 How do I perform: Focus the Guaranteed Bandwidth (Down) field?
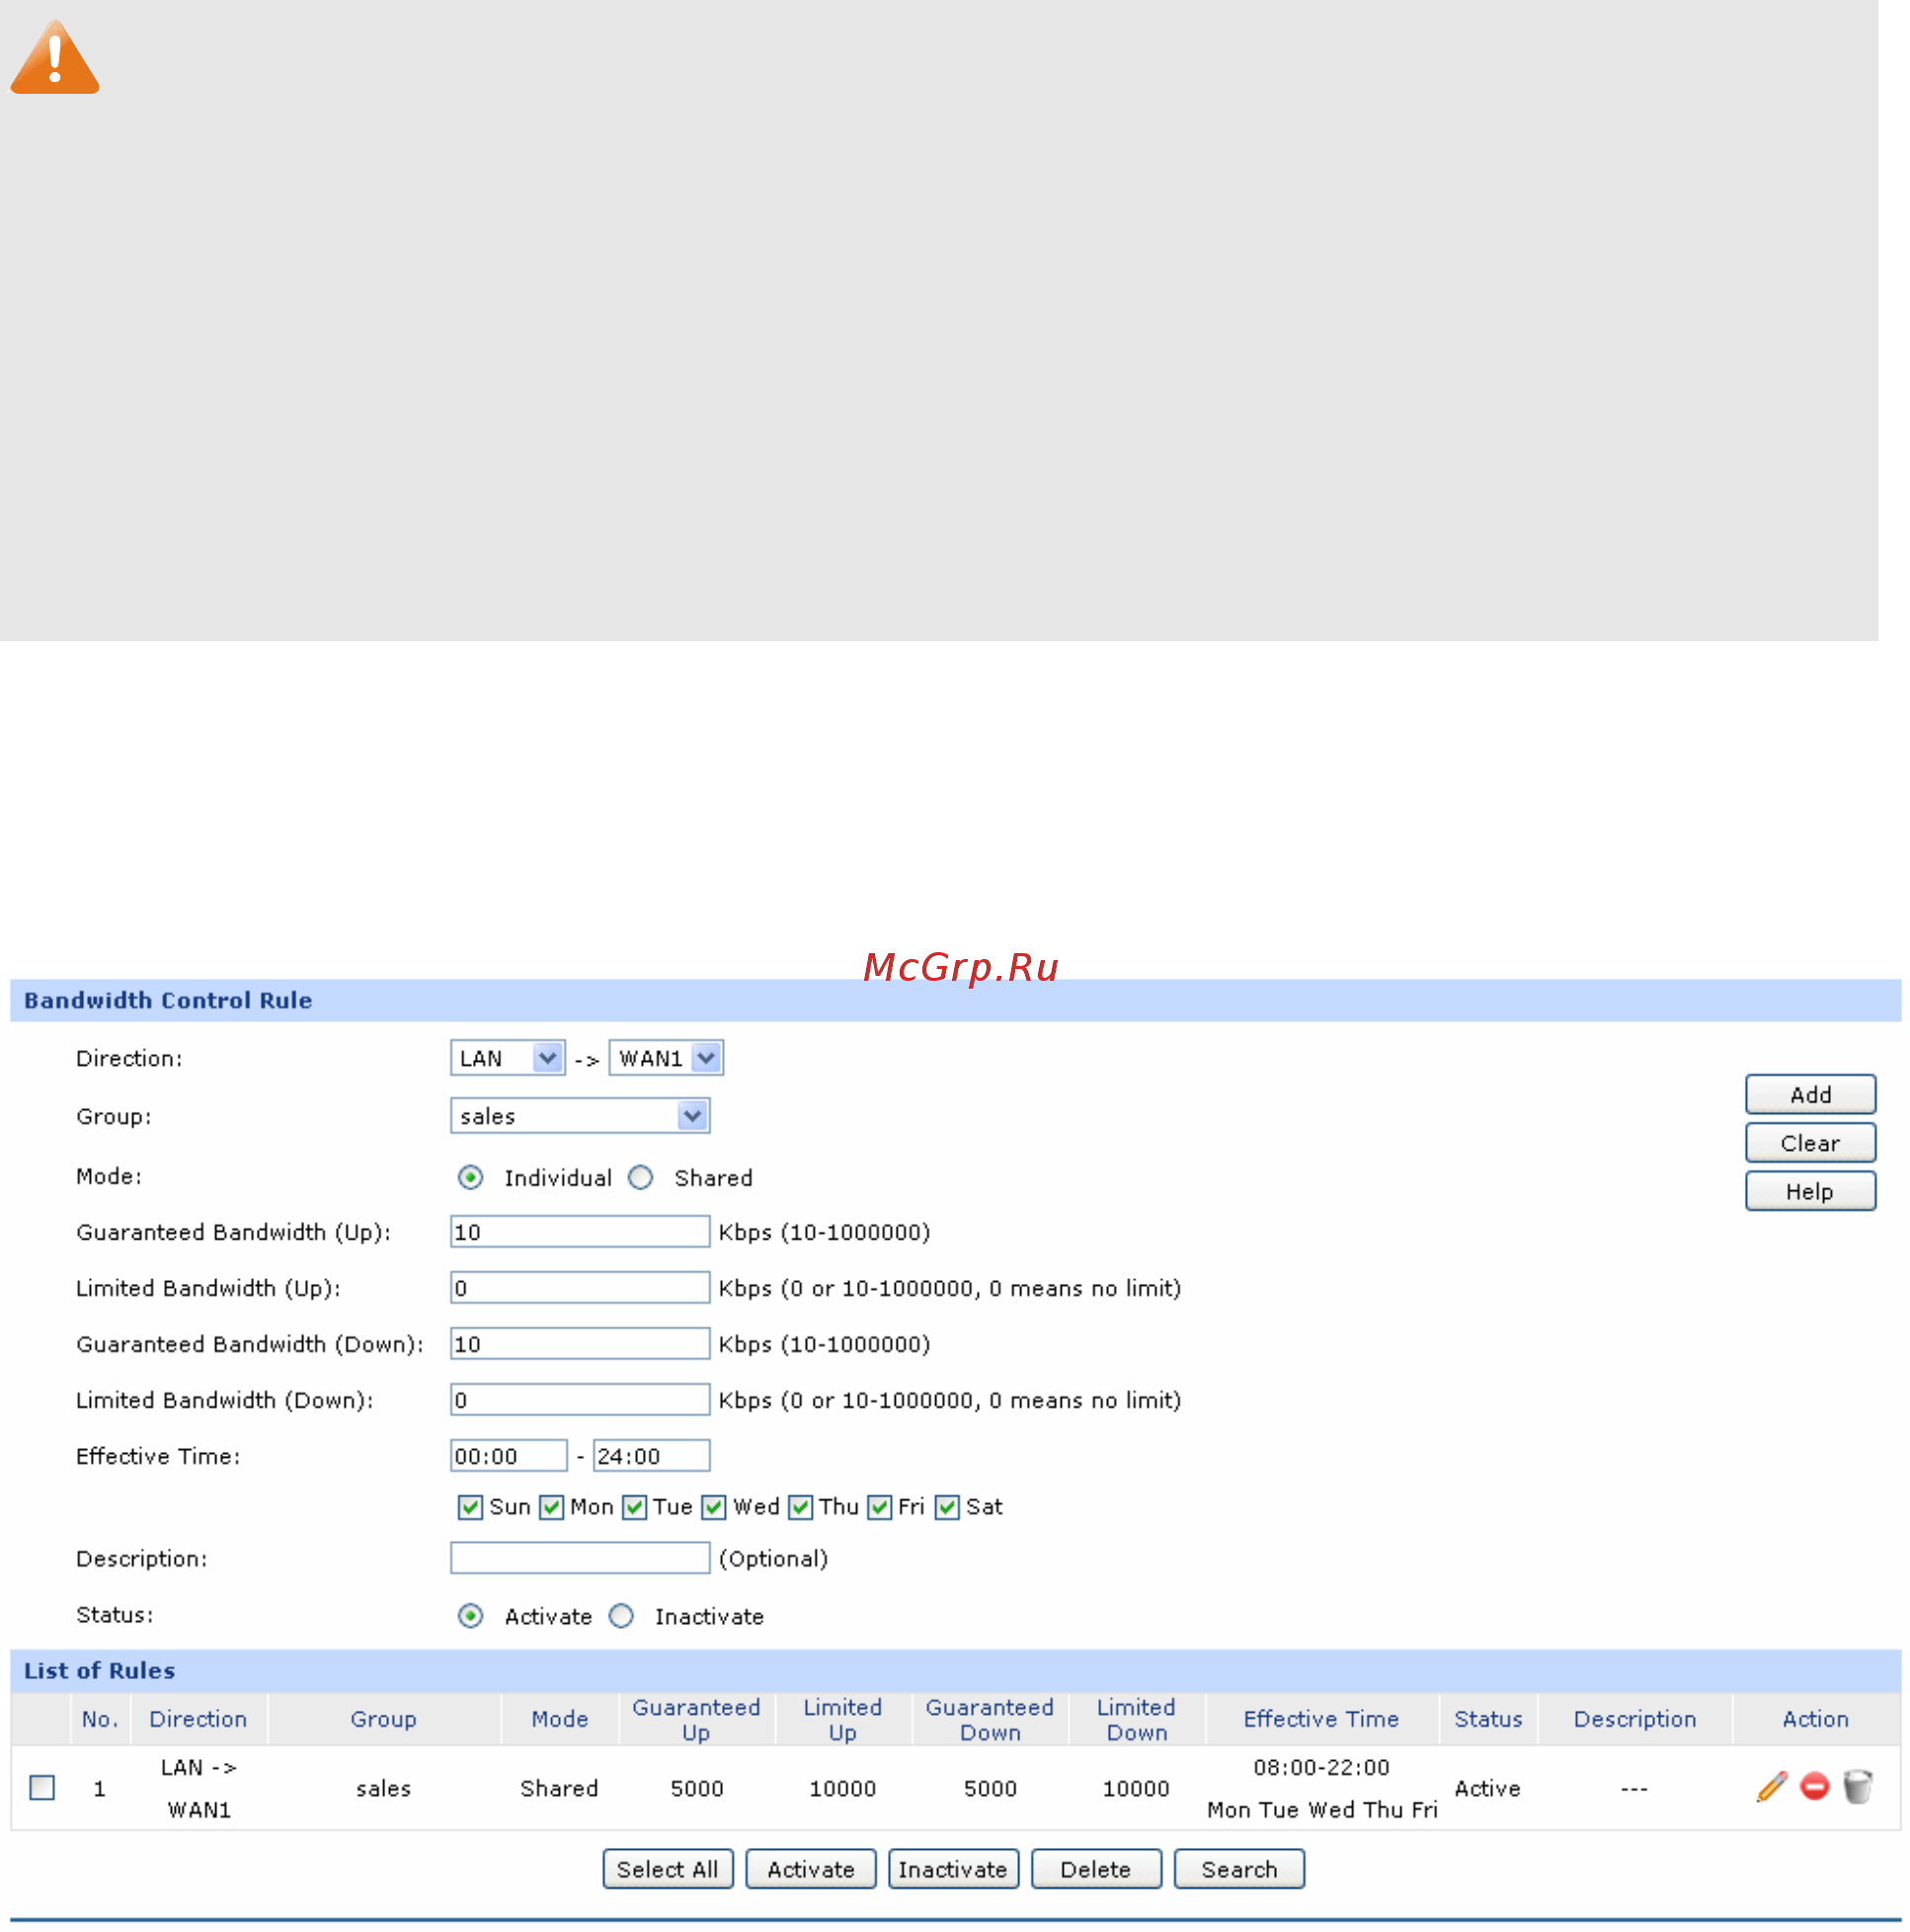(580, 1344)
